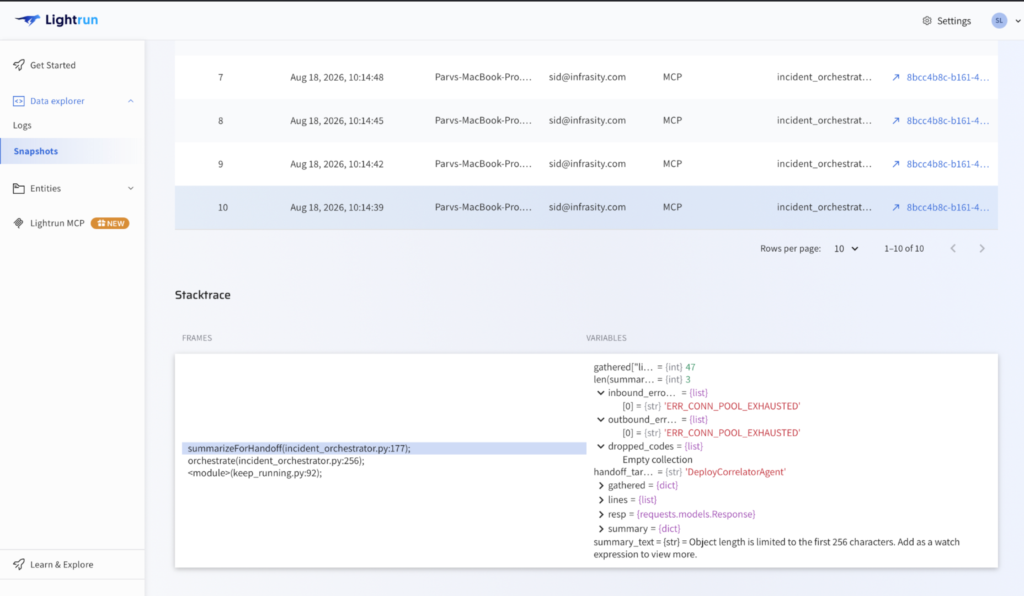Click the 1–10 of 10 pagination text
This screenshot has height=596, width=1024.
click(904, 249)
